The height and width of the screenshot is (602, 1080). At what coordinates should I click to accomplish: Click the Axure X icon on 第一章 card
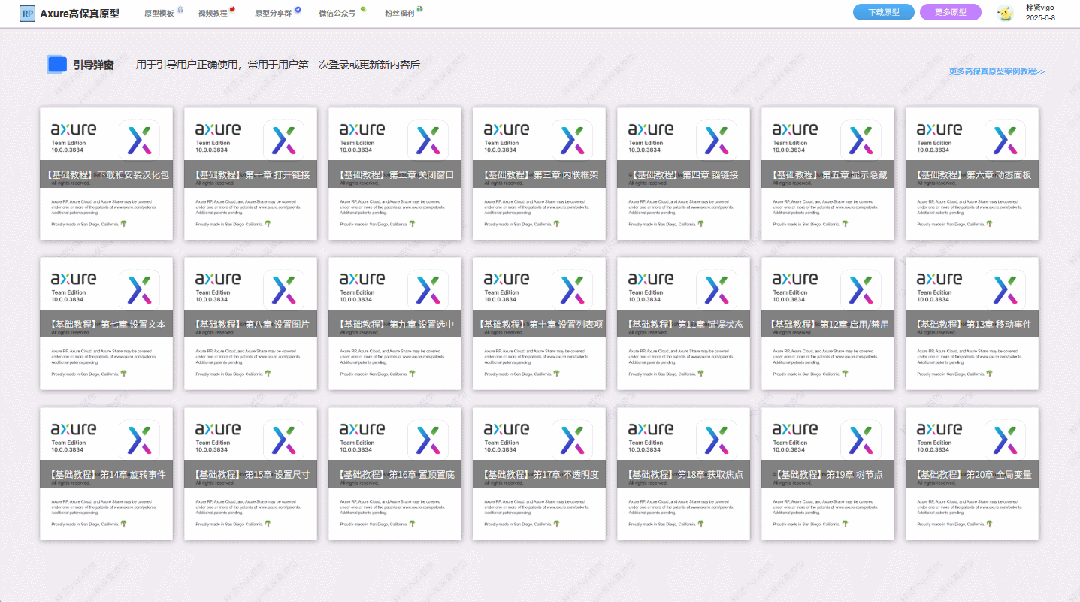point(284,140)
